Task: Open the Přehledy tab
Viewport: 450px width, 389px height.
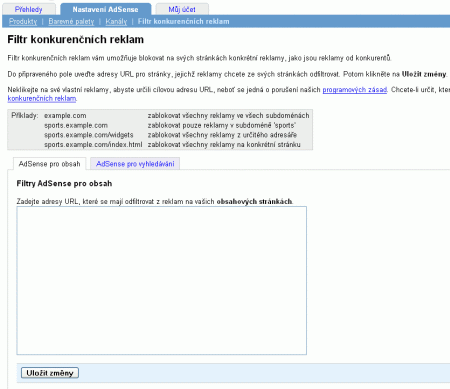Action: 29,9
